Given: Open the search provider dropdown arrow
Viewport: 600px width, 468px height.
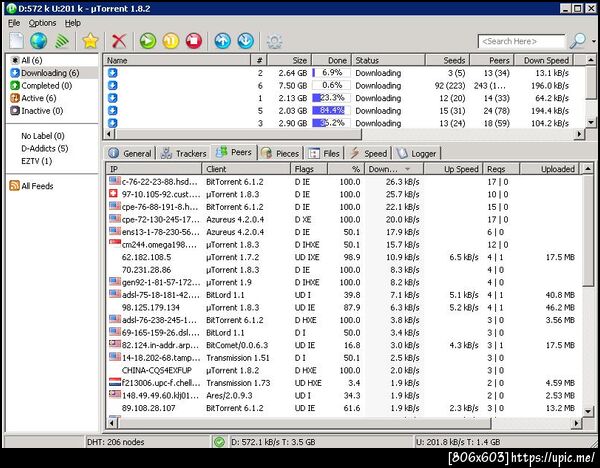Looking at the screenshot, I should tap(593, 41).
